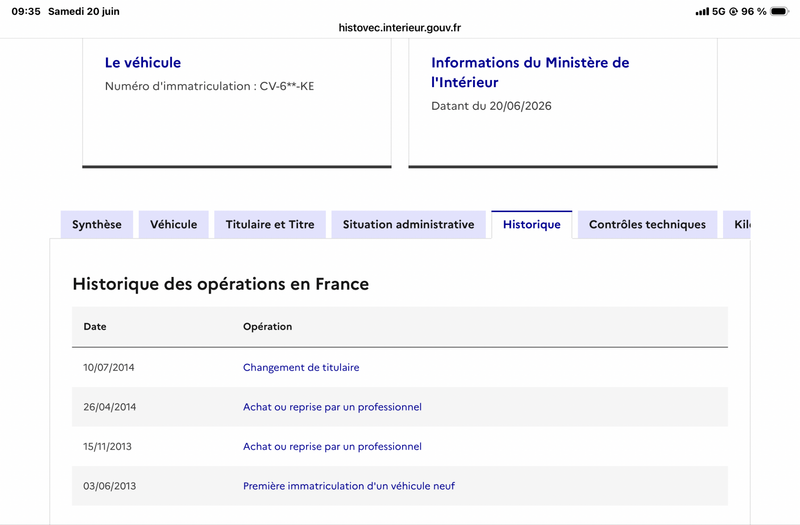This screenshot has width=800, height=525.
Task: Open the Contrôles techniques tab
Action: (x=647, y=224)
